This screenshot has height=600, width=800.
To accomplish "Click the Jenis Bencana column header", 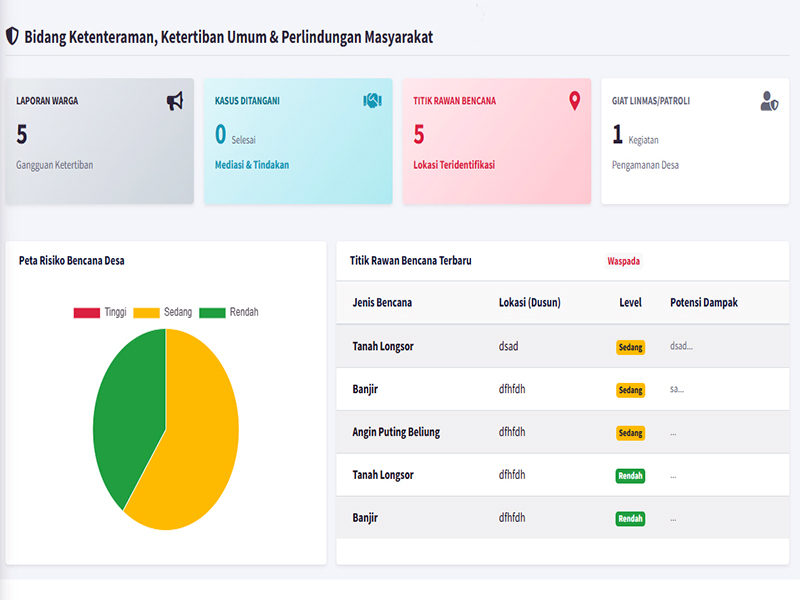I will (382, 302).
